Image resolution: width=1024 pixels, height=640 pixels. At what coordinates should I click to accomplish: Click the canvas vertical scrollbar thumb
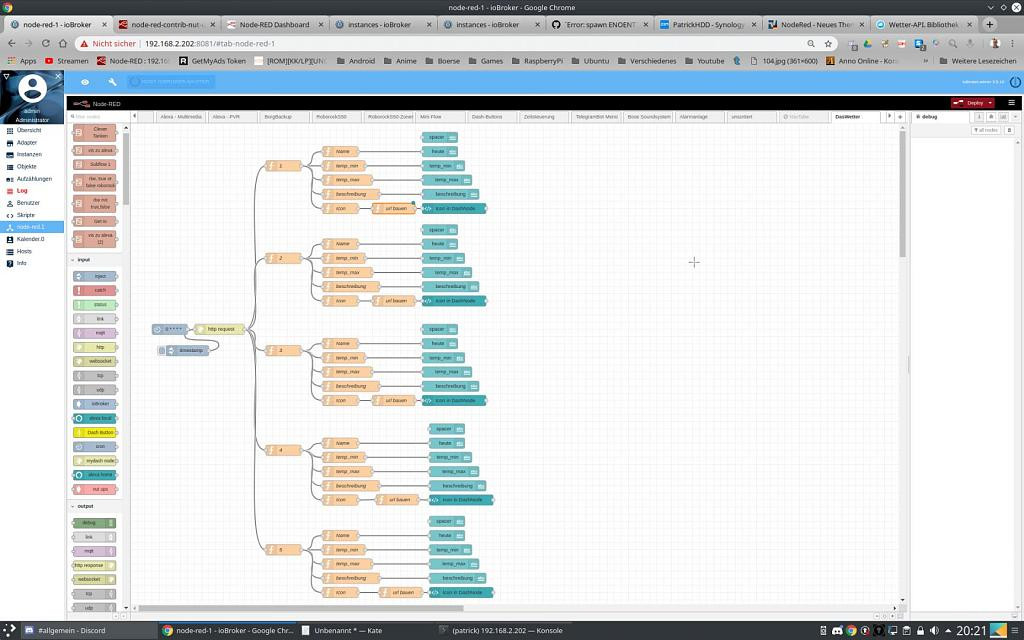[x=903, y=193]
